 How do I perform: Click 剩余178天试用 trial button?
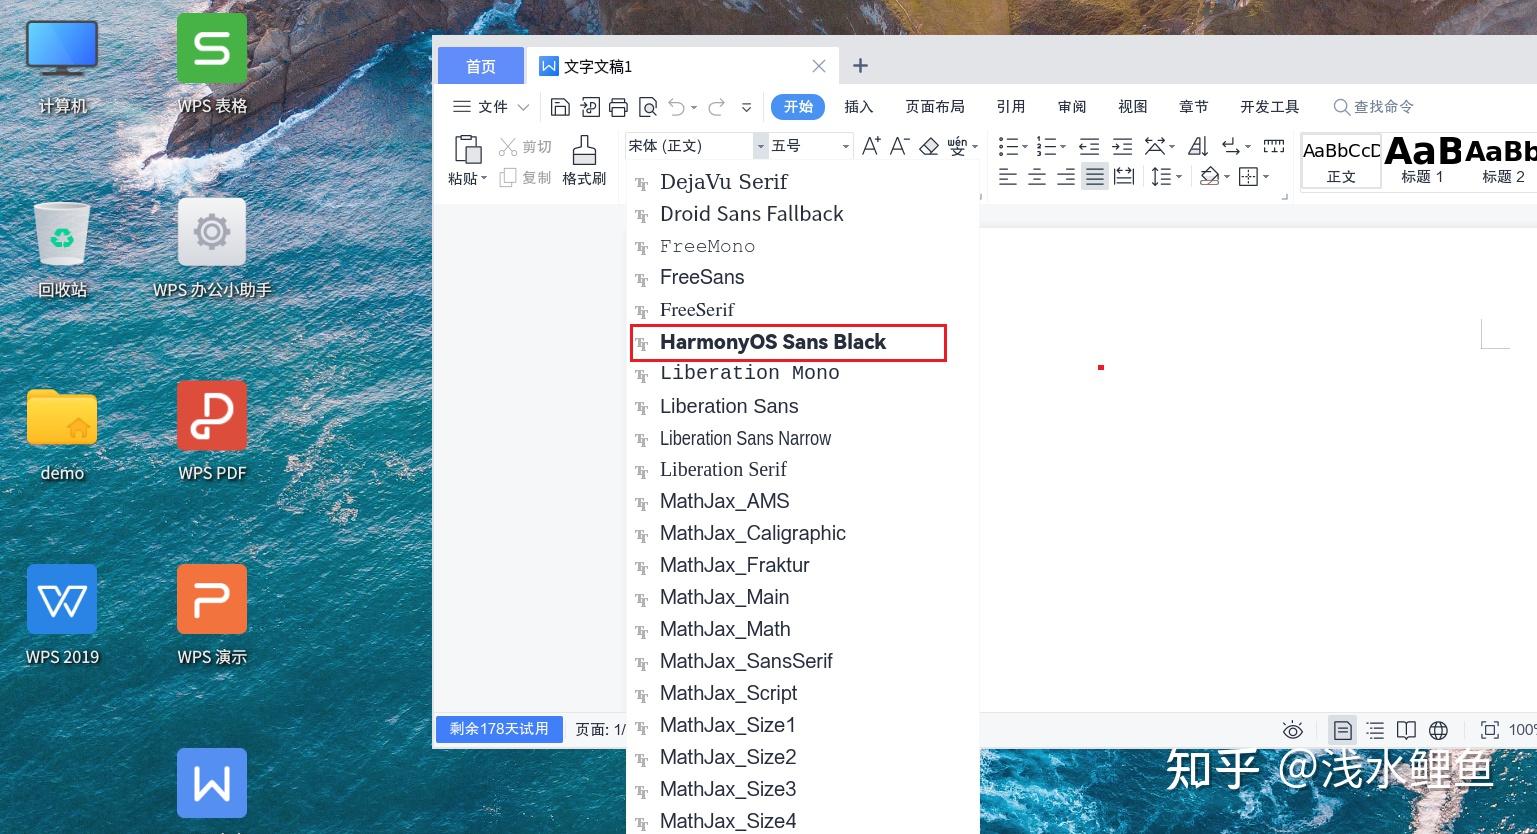(499, 729)
